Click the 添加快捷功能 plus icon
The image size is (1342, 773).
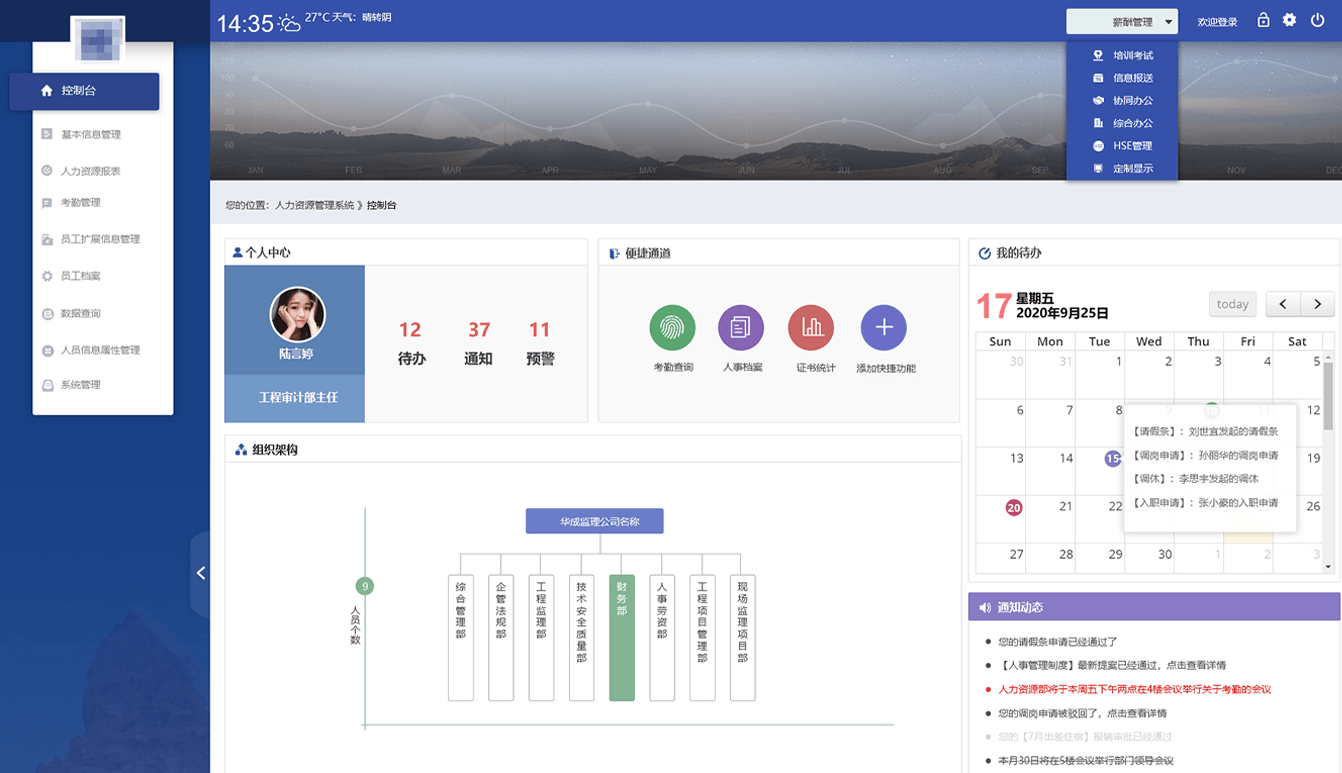[884, 327]
